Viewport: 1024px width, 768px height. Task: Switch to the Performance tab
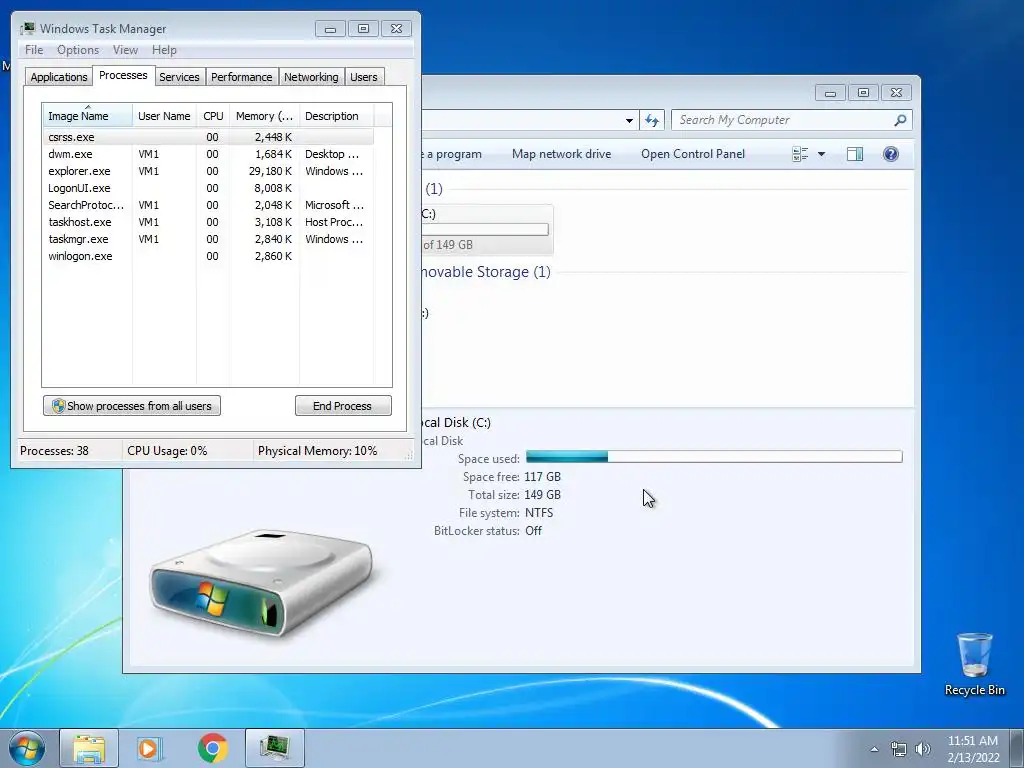pyautogui.click(x=242, y=77)
